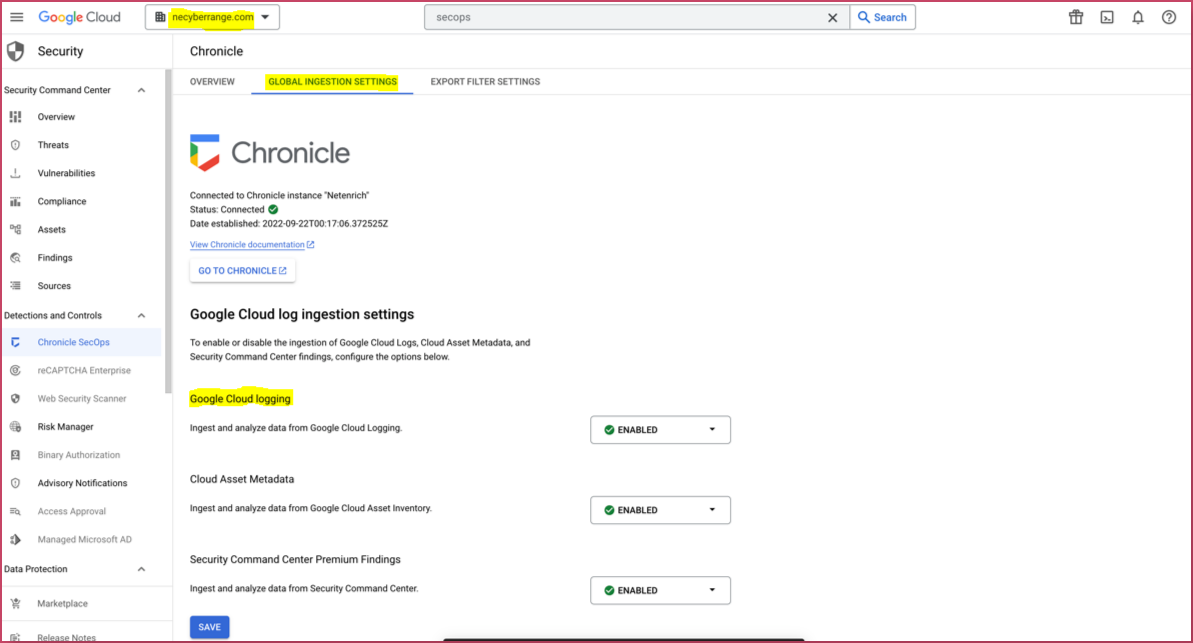
Task: Click GO TO CHRONICLE button
Action: tap(242, 271)
